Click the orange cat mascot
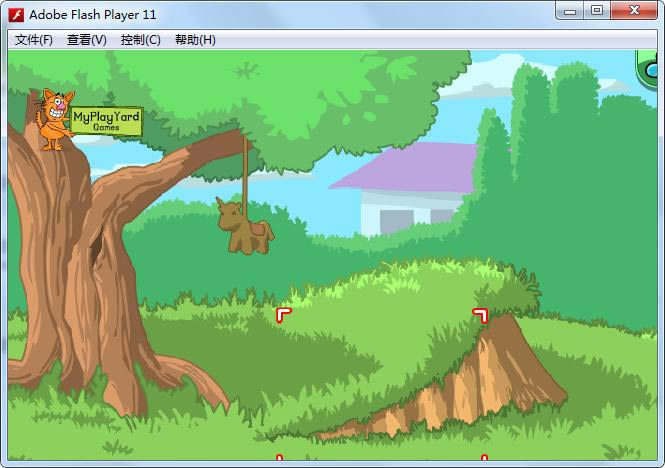665x468 pixels. pyautogui.click(x=55, y=120)
